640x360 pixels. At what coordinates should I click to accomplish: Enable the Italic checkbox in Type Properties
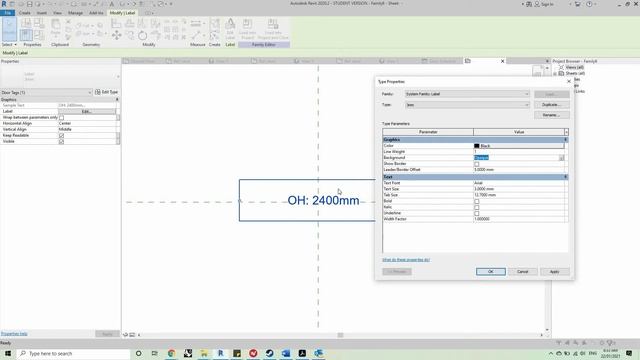(x=476, y=207)
